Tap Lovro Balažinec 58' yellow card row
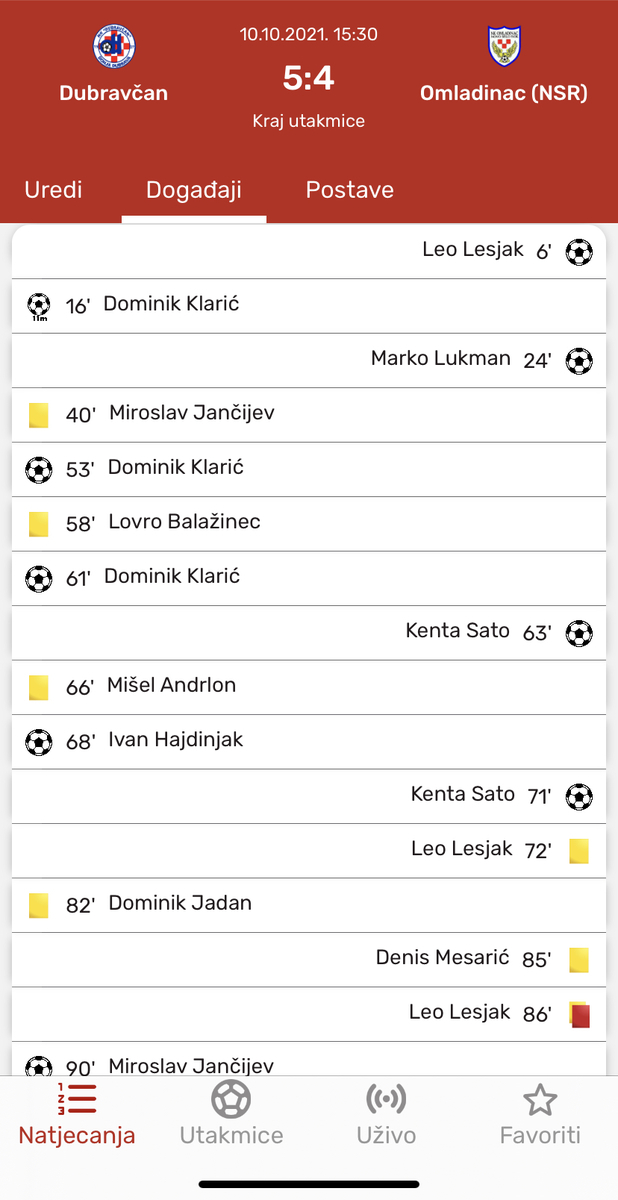The width and height of the screenshot is (618, 1200). (309, 523)
